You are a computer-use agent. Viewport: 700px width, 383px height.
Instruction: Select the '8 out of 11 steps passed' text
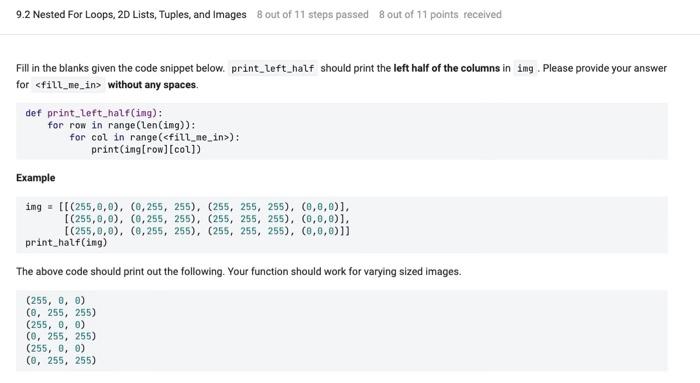point(312,15)
